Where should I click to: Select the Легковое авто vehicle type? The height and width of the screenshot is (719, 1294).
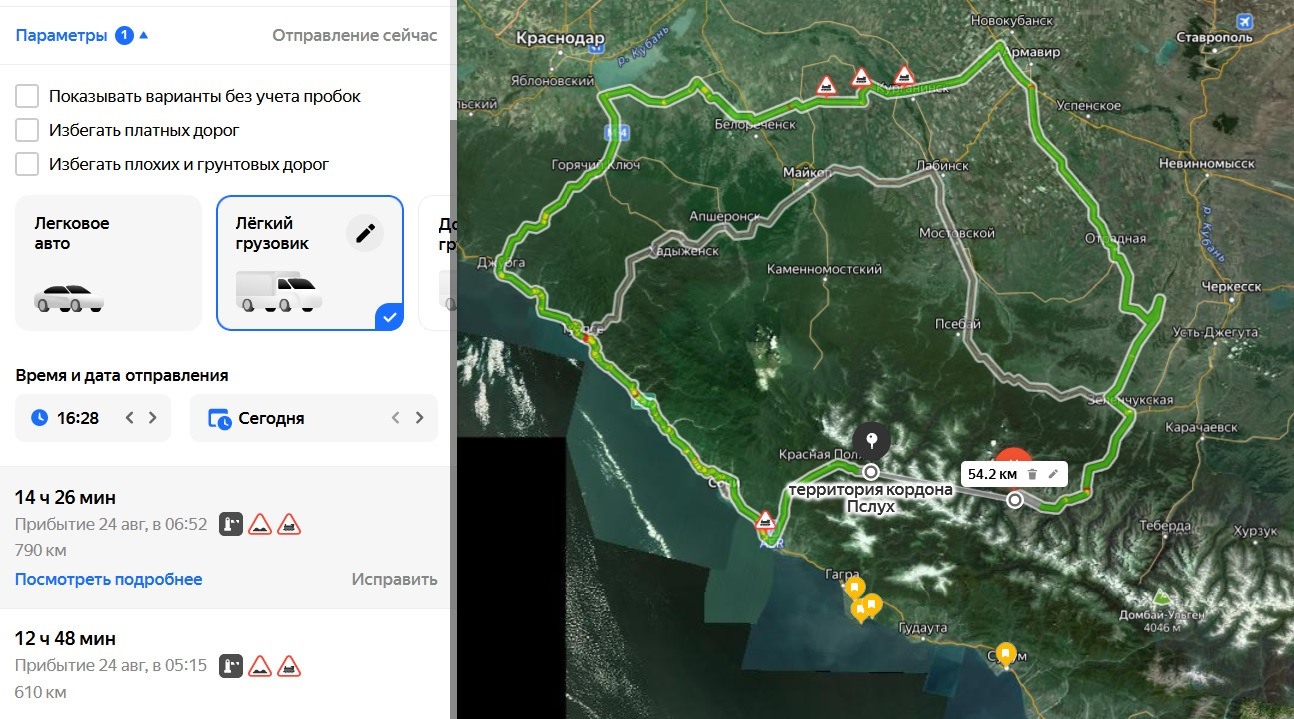pyautogui.click(x=108, y=263)
